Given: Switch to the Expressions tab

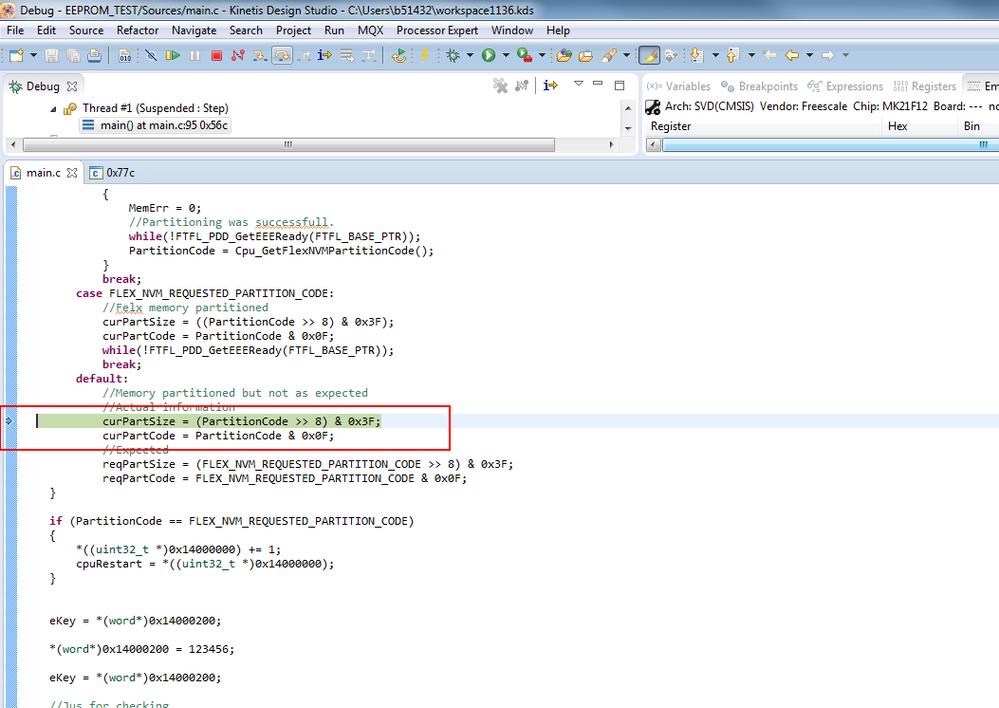Looking at the screenshot, I should tap(845, 86).
